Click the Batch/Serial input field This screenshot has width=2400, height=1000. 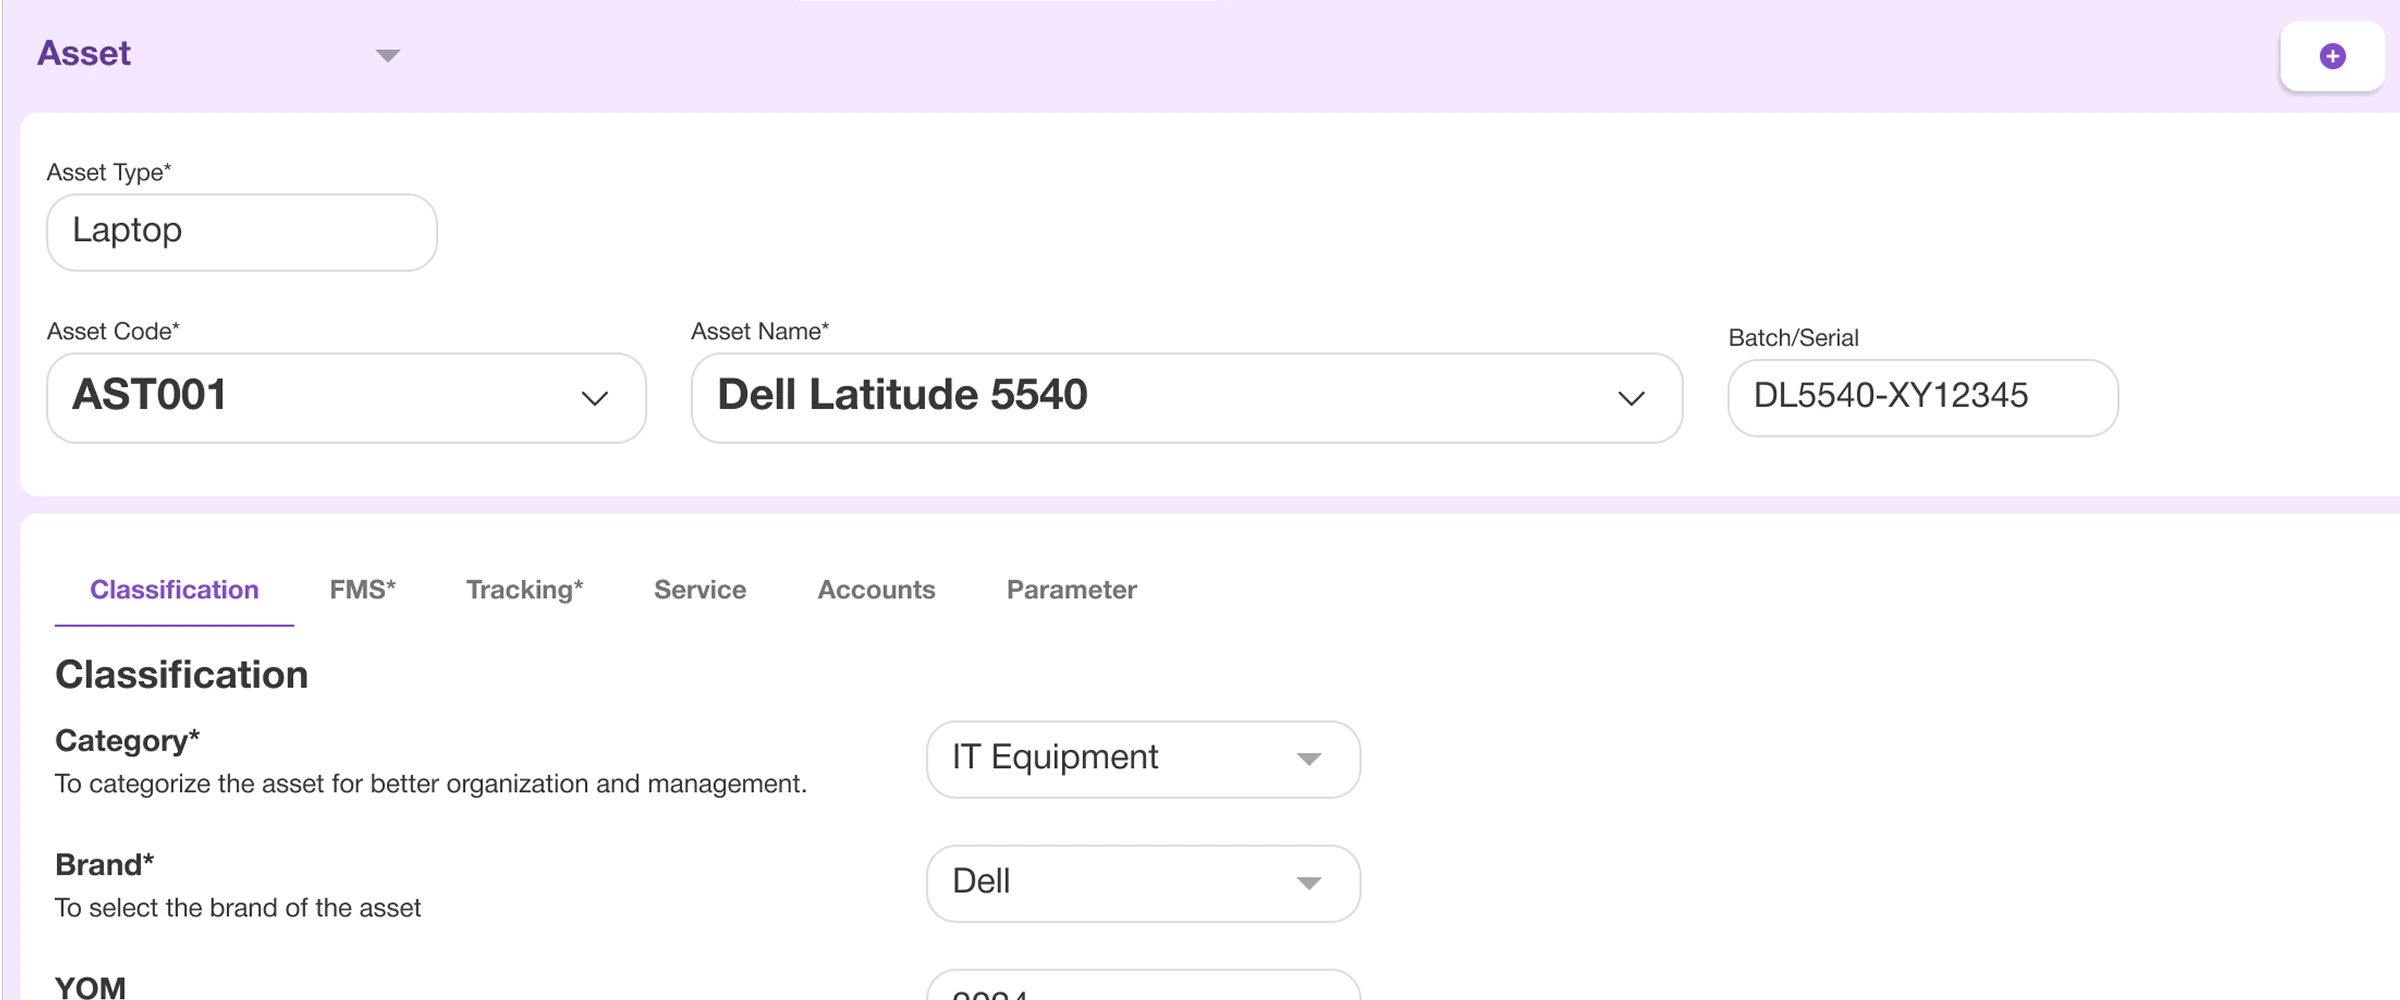(1922, 397)
